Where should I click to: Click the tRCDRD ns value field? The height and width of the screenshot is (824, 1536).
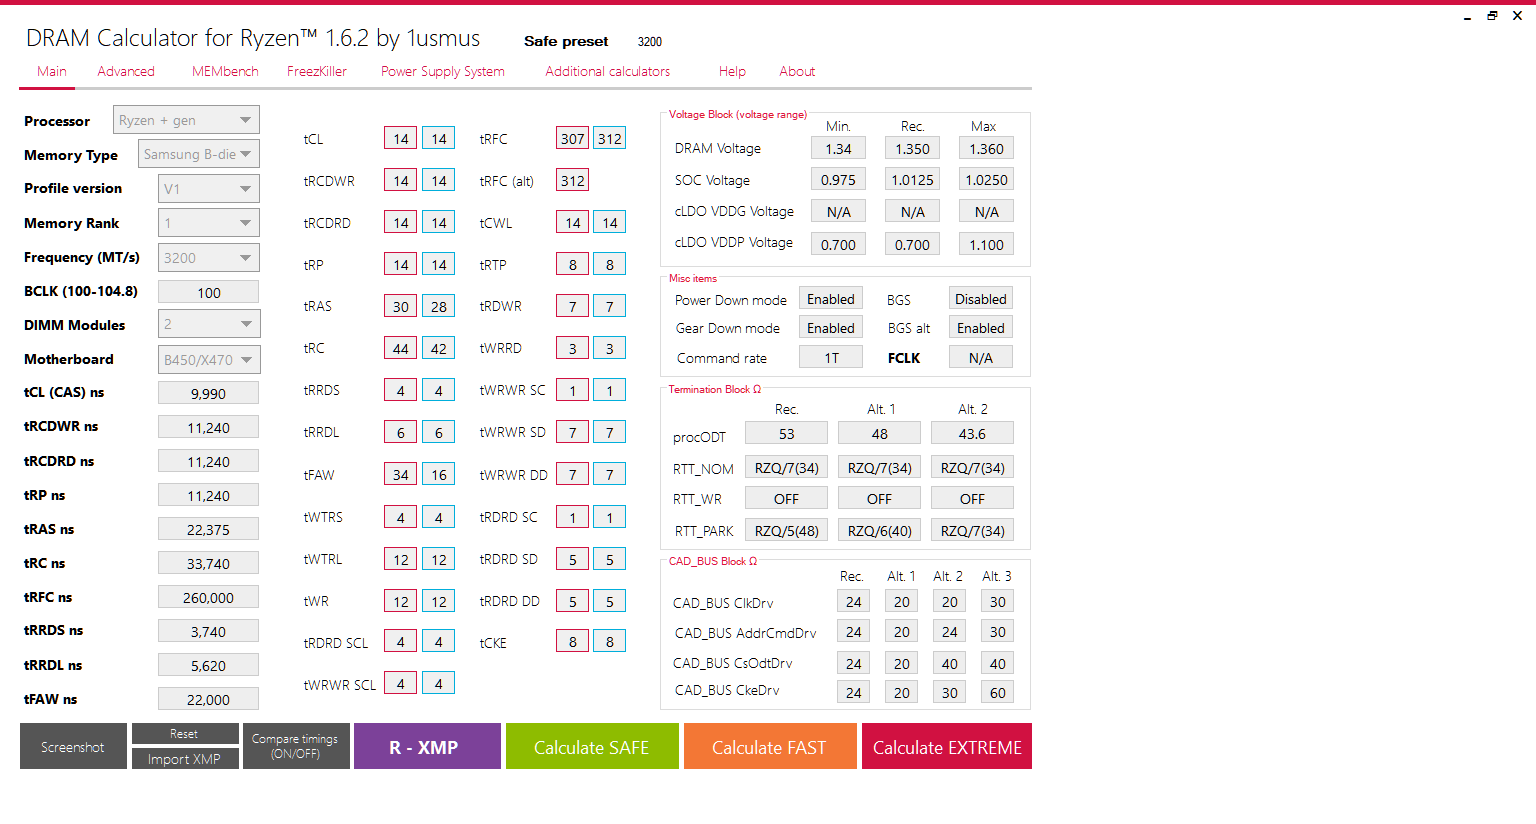point(209,461)
